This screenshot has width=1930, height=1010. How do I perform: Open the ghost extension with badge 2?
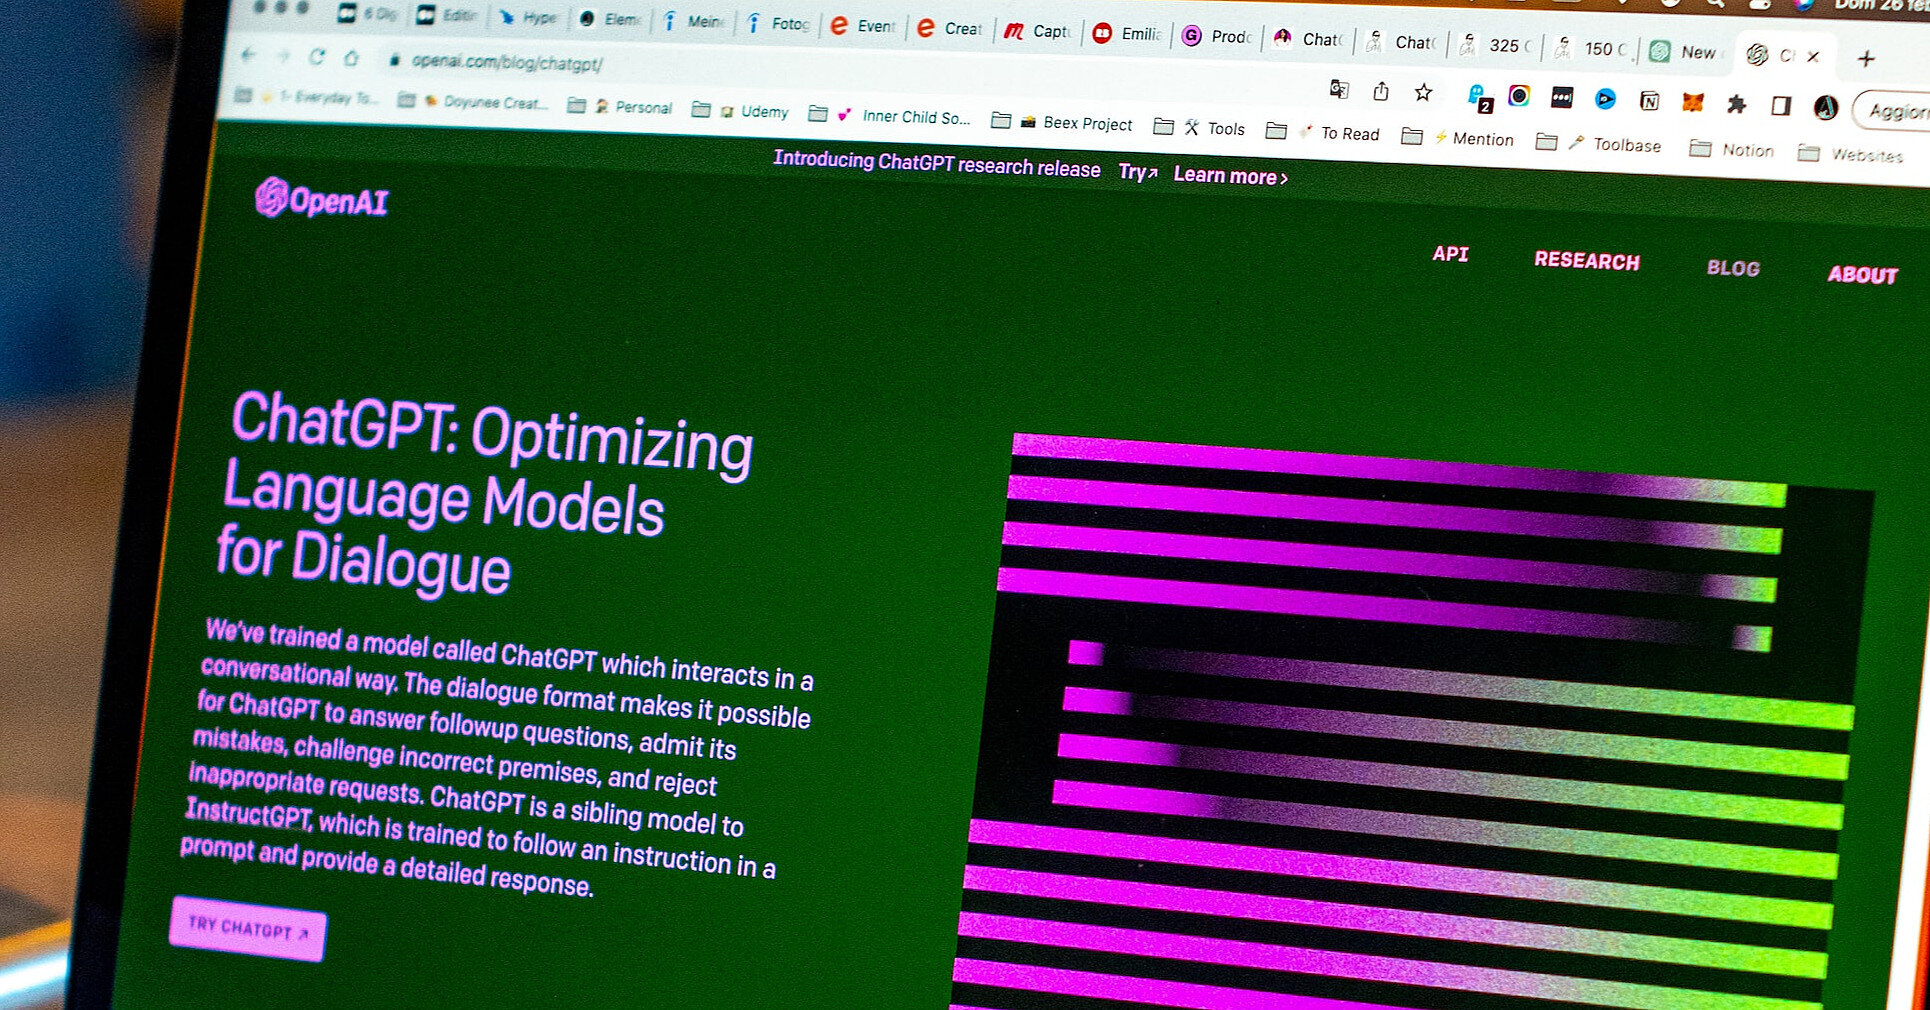click(1479, 97)
